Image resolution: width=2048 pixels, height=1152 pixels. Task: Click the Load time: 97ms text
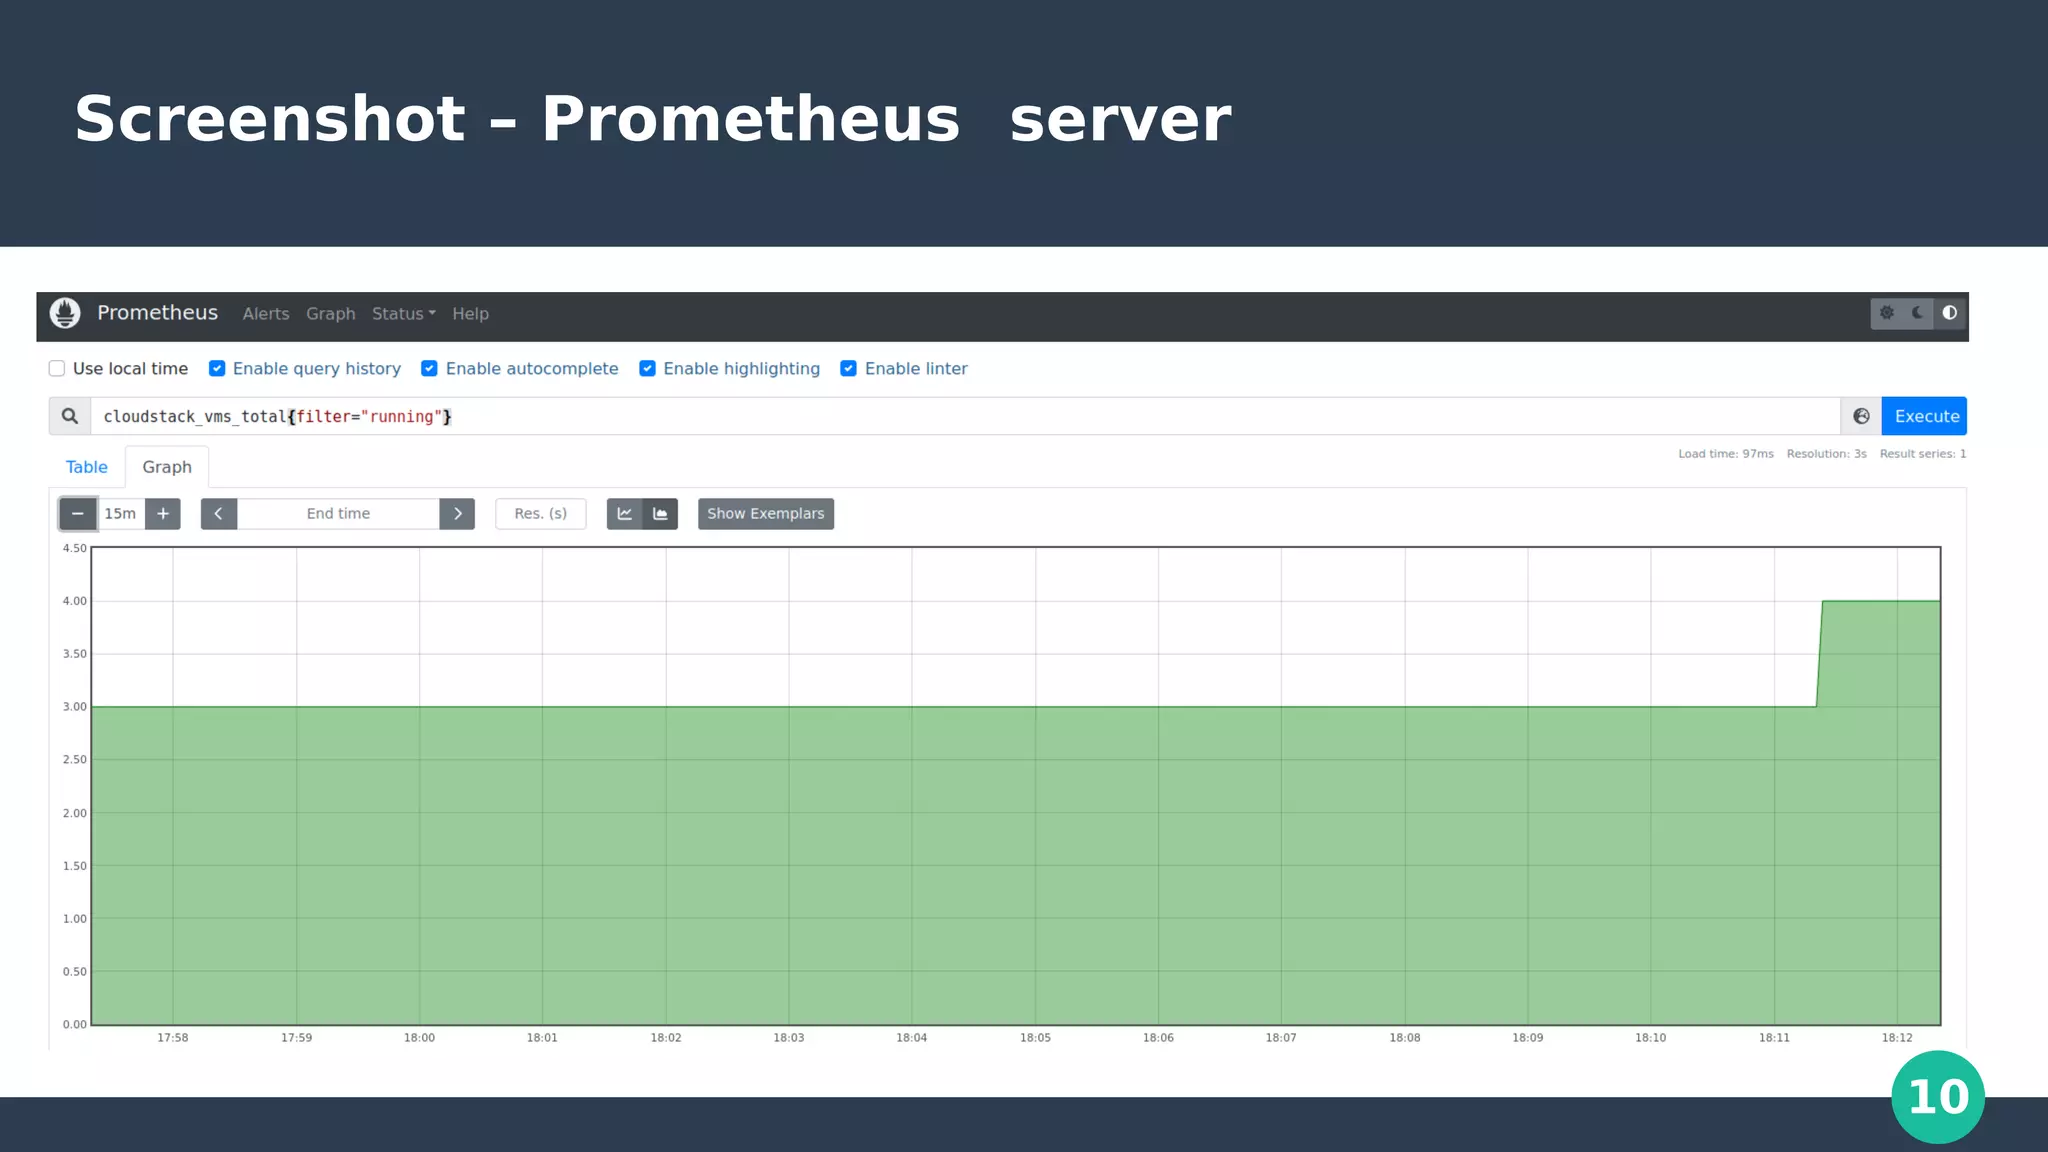point(1726,454)
